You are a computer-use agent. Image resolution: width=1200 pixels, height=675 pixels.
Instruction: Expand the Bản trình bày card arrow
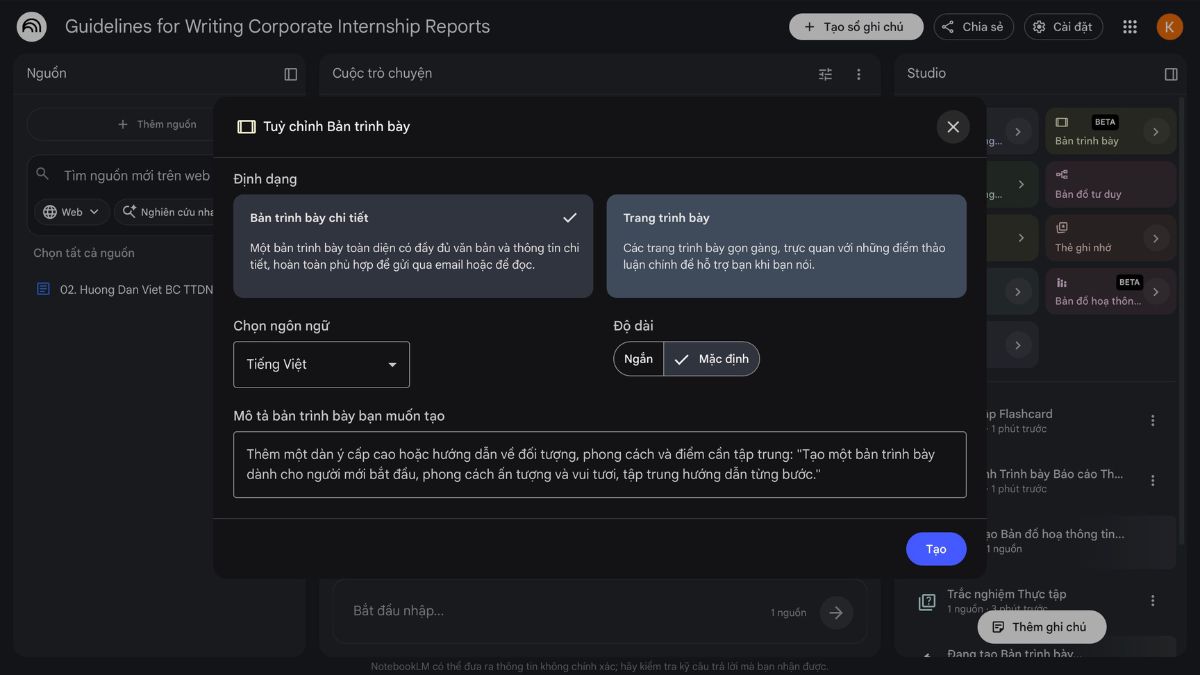[1156, 131]
